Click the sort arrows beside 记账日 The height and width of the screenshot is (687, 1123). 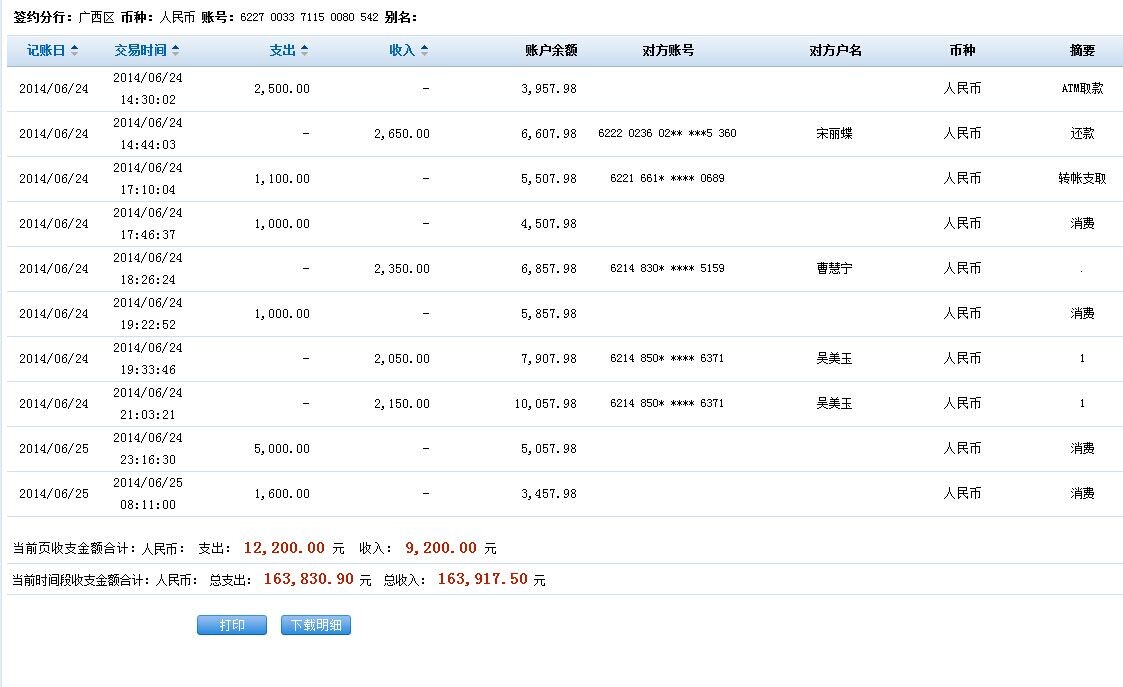[75, 50]
